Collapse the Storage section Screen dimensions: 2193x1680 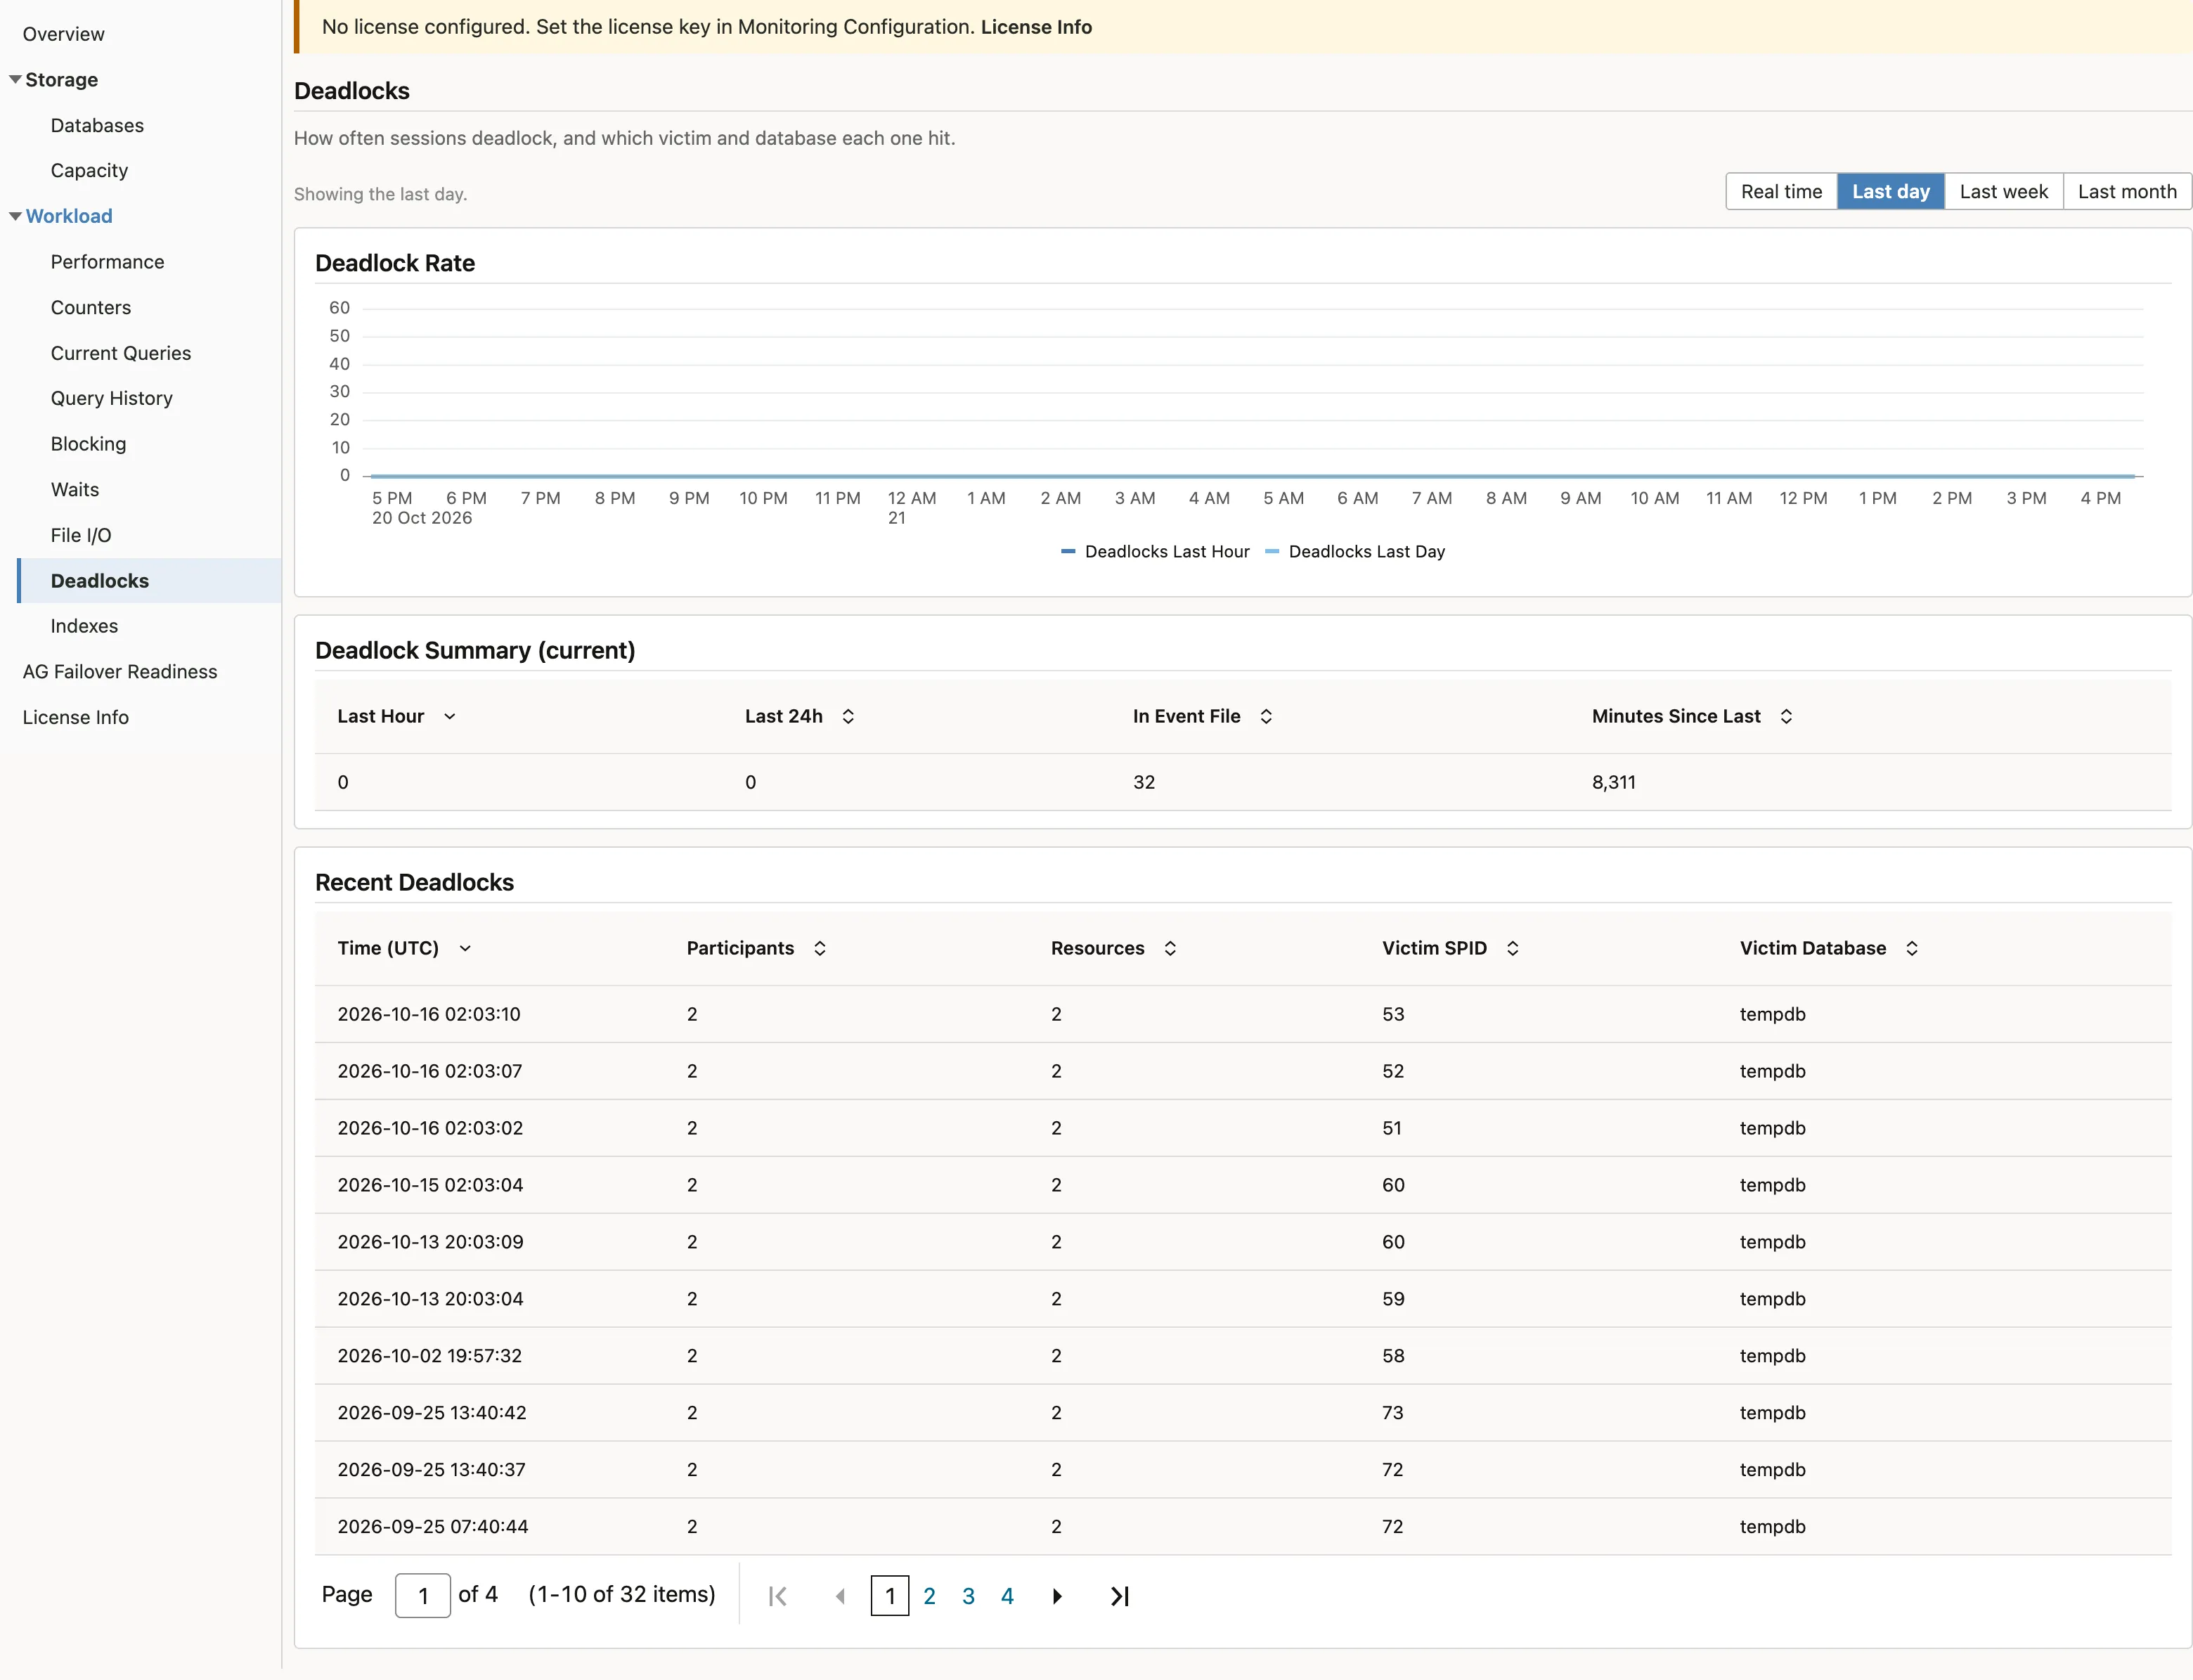click(x=15, y=79)
